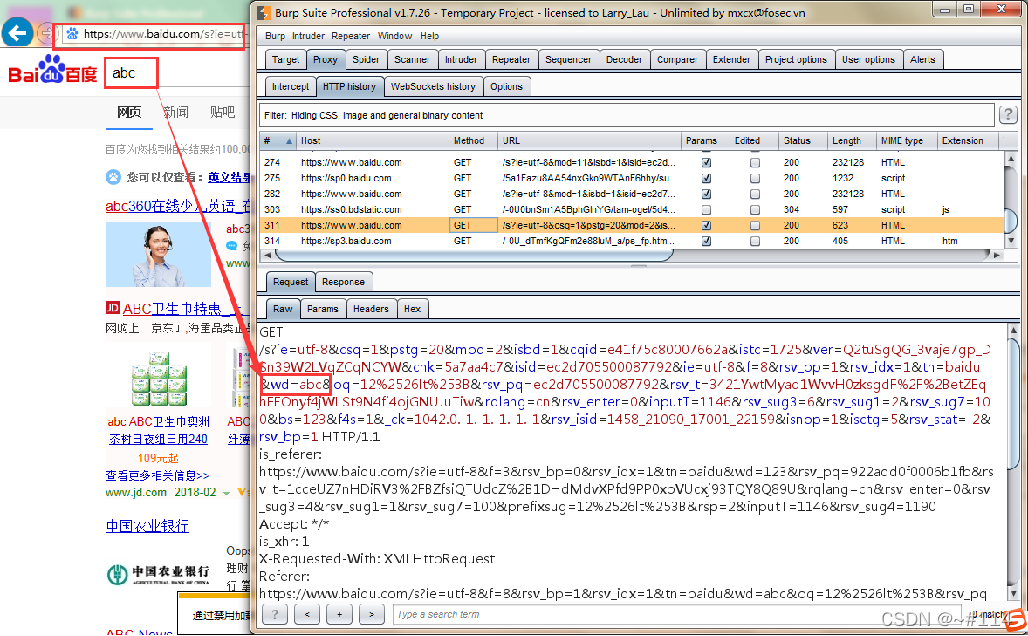This screenshot has height=636, width=1028.
Task: Toggle Params checkbox for row 303
Action: click(706, 210)
